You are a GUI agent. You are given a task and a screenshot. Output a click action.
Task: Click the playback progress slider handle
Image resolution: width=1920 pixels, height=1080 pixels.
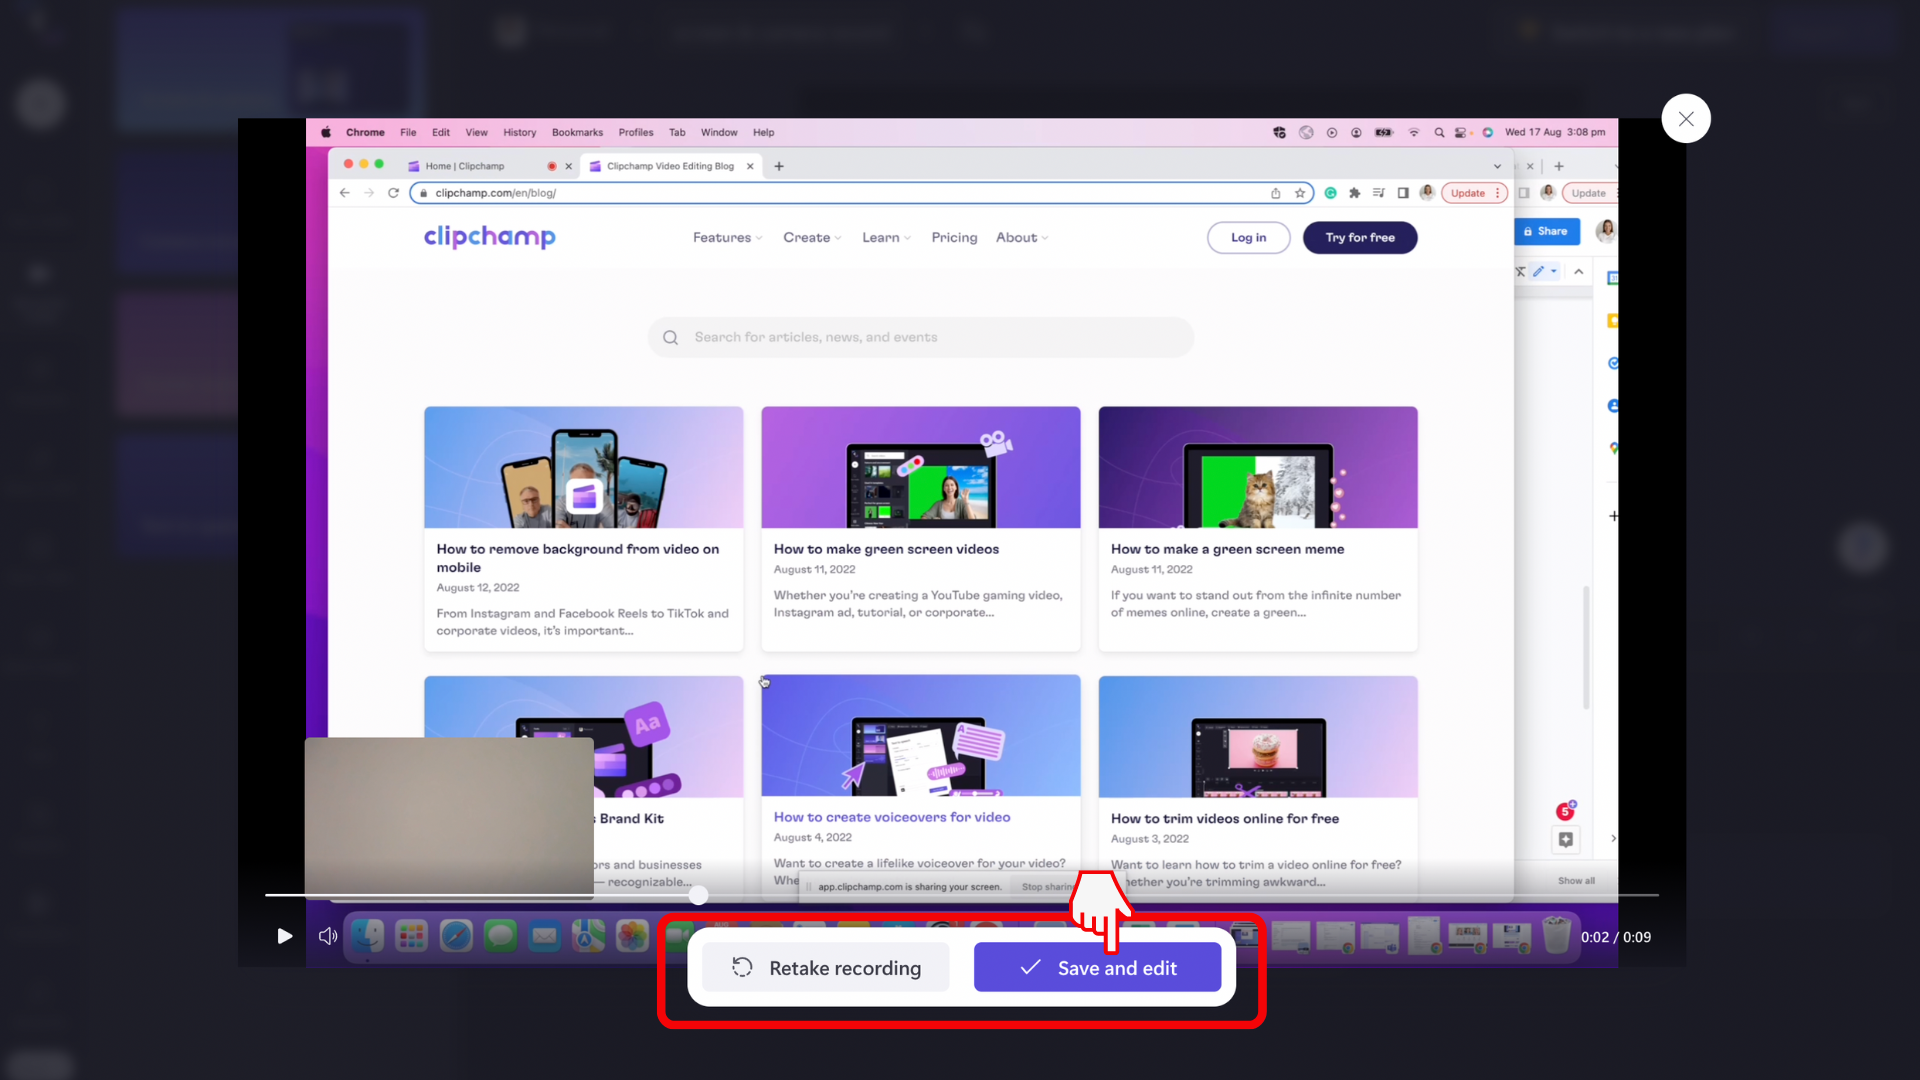tap(698, 895)
